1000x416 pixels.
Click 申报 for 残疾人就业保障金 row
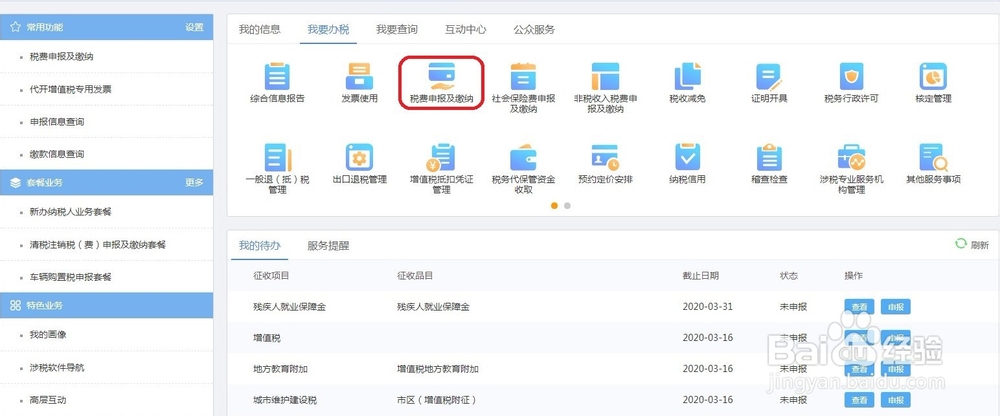(895, 307)
